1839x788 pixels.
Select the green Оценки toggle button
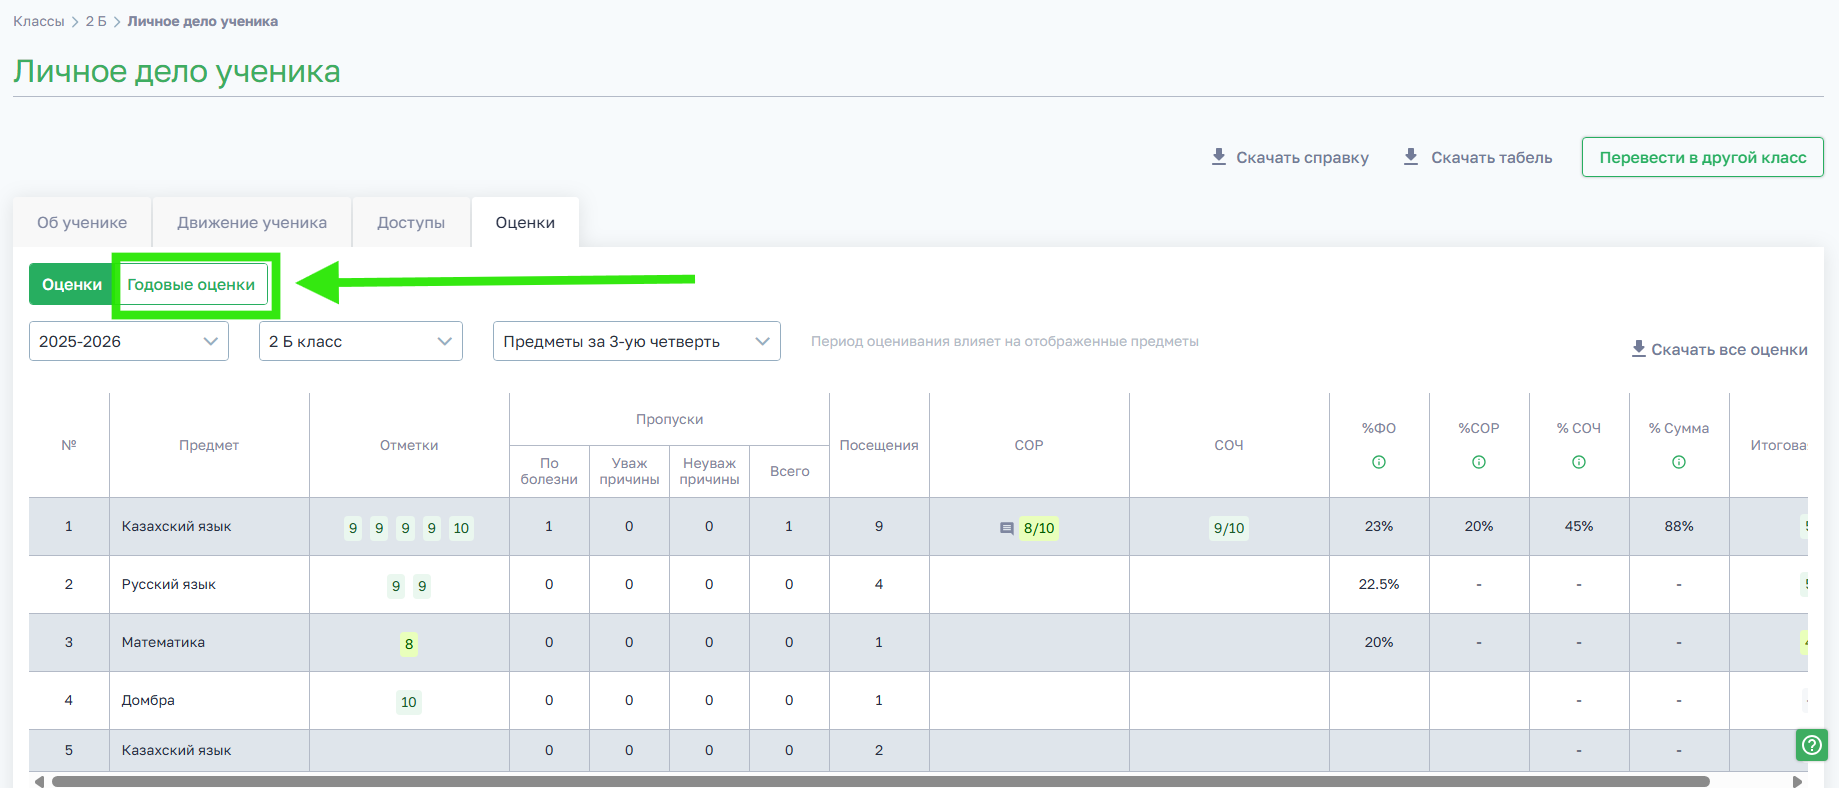click(x=71, y=285)
